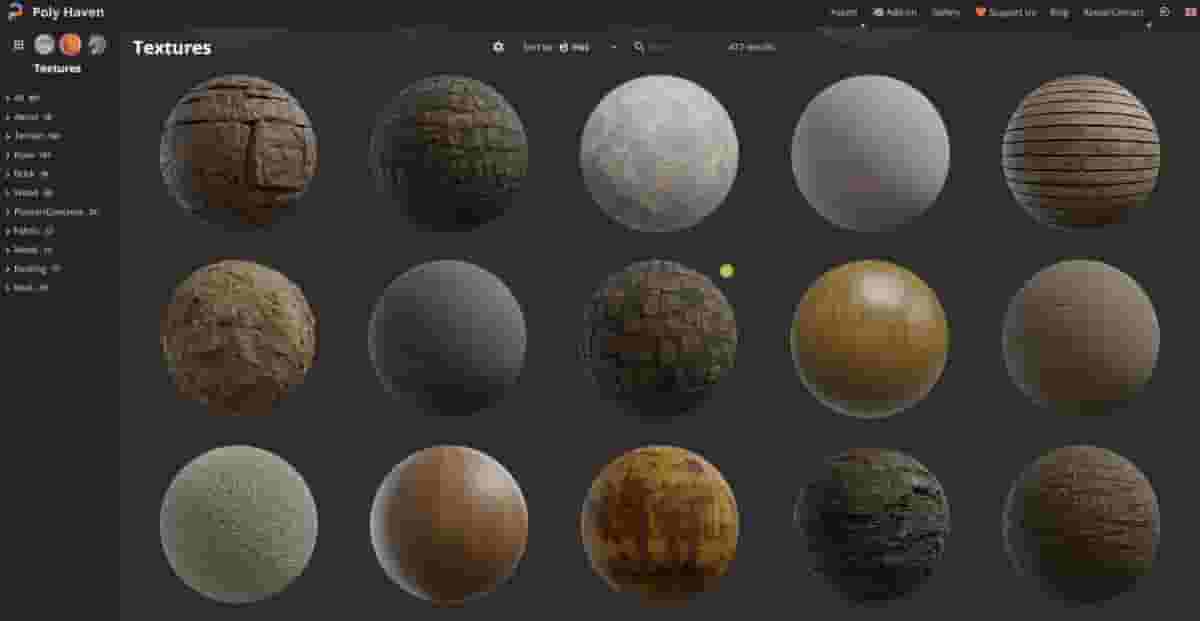The width and height of the screenshot is (1200, 621).
Task: Expand the Brick category in the sidebar
Action: tap(30, 173)
